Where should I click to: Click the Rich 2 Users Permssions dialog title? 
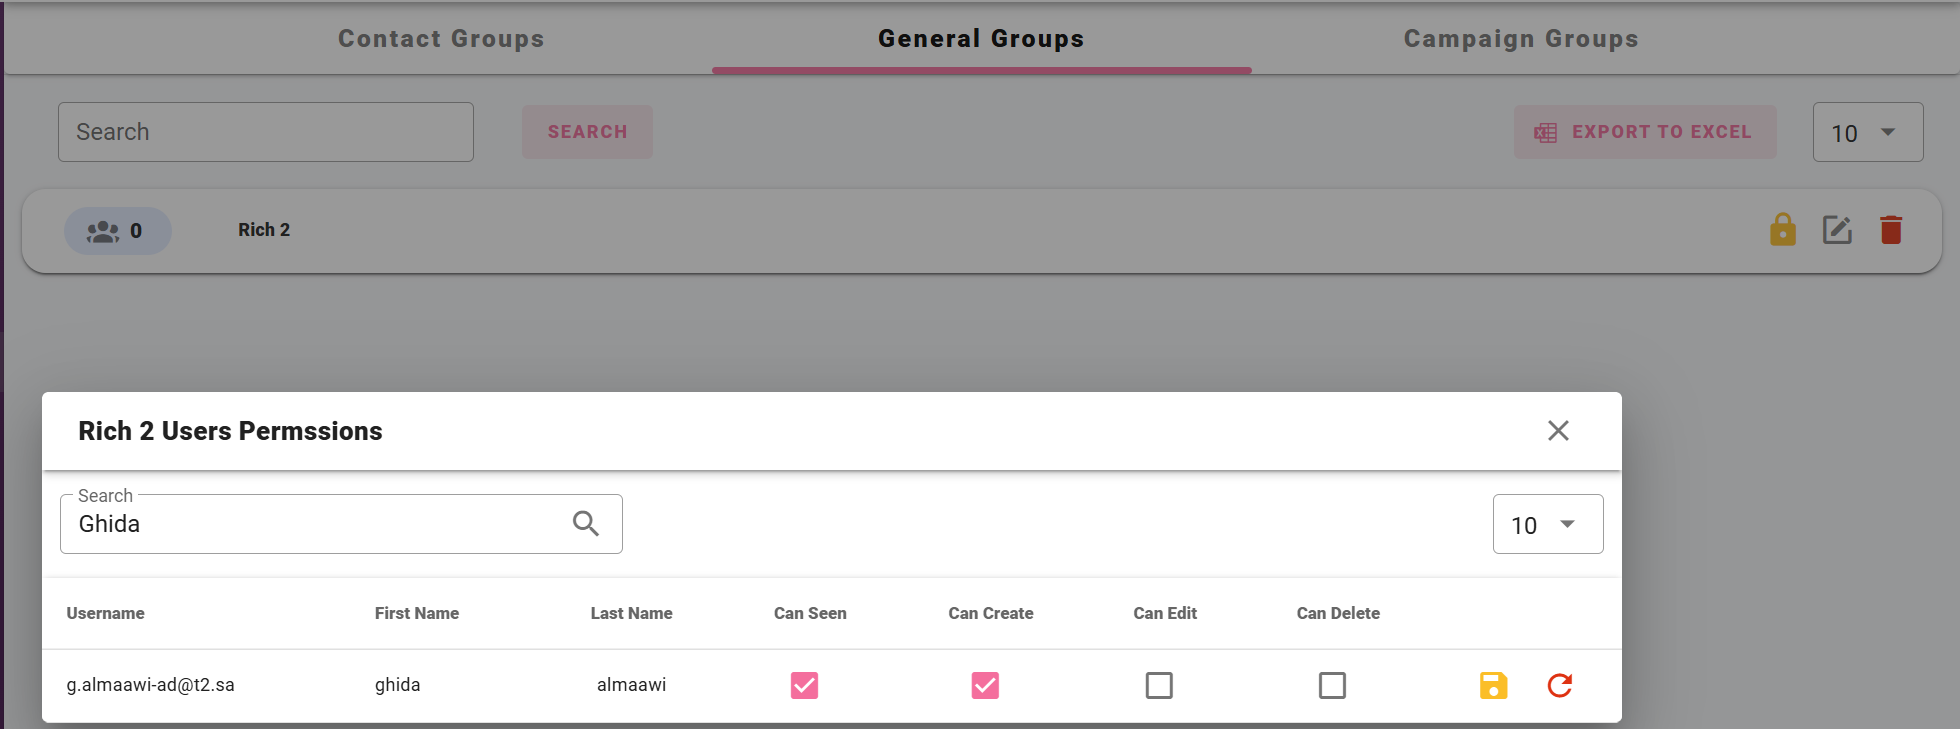230,431
